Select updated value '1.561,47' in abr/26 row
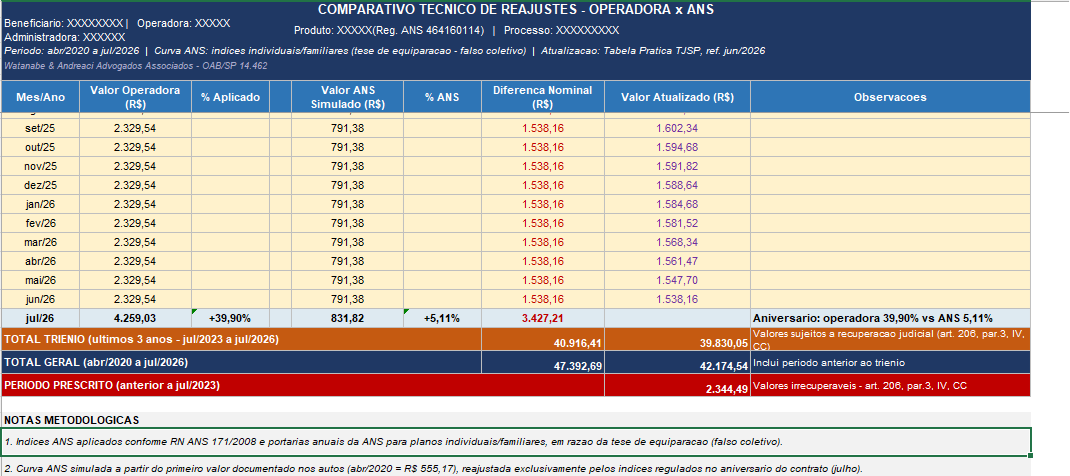 (677, 261)
